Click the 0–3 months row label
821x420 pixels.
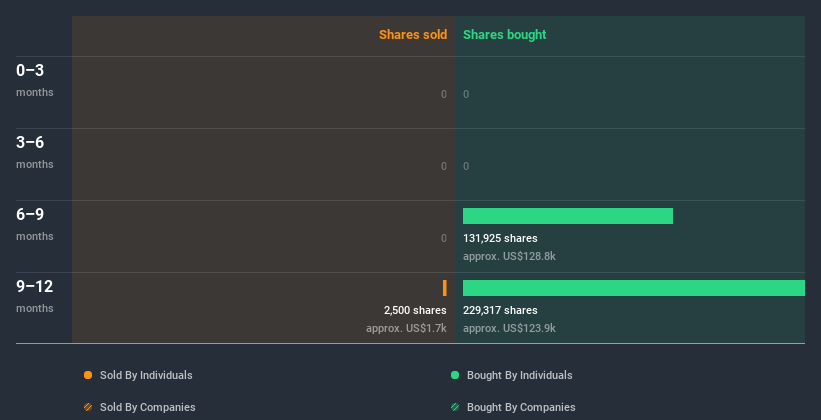click(35, 80)
